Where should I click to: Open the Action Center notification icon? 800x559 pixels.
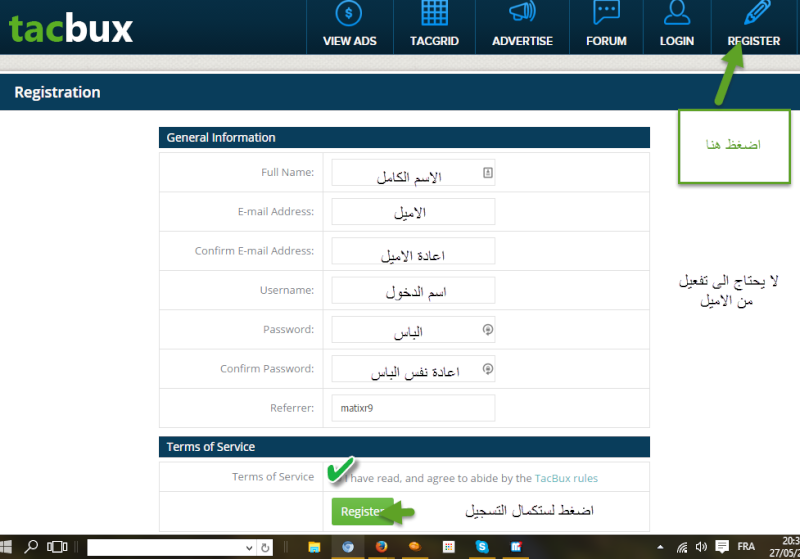click(722, 547)
